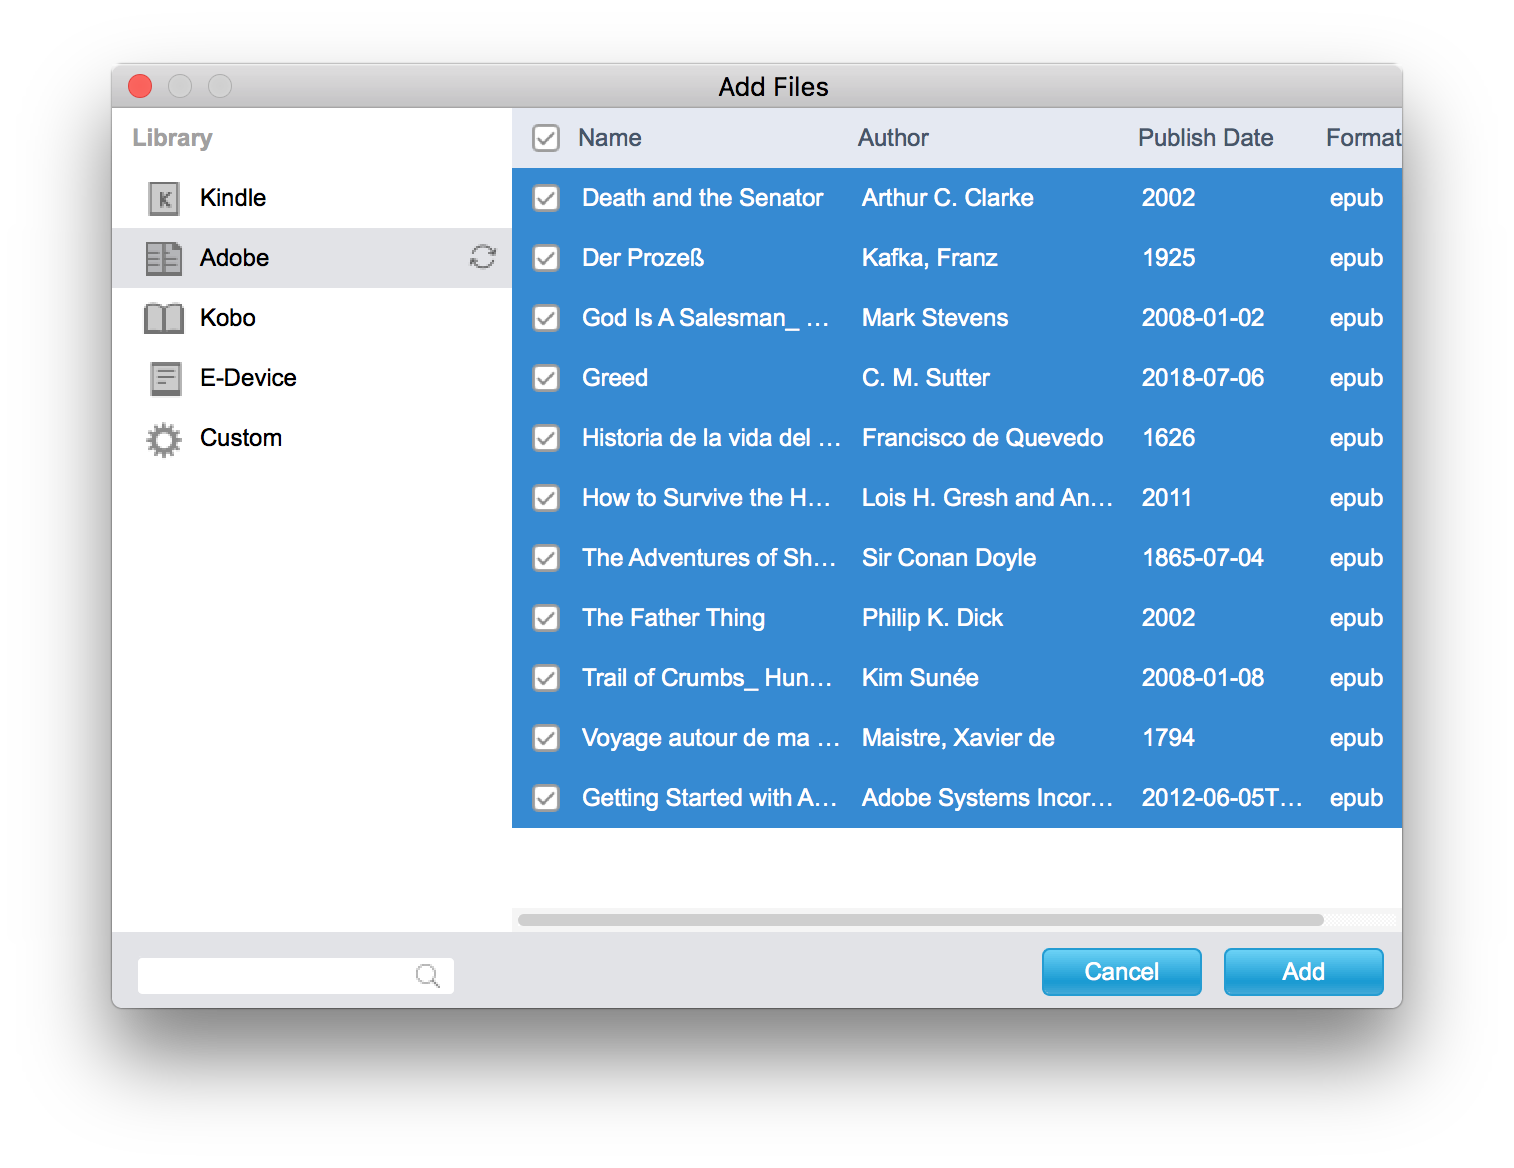Screen dimensions: 1514x1168
Task: Select Kobo in the Library sidebar
Action: pos(228,318)
